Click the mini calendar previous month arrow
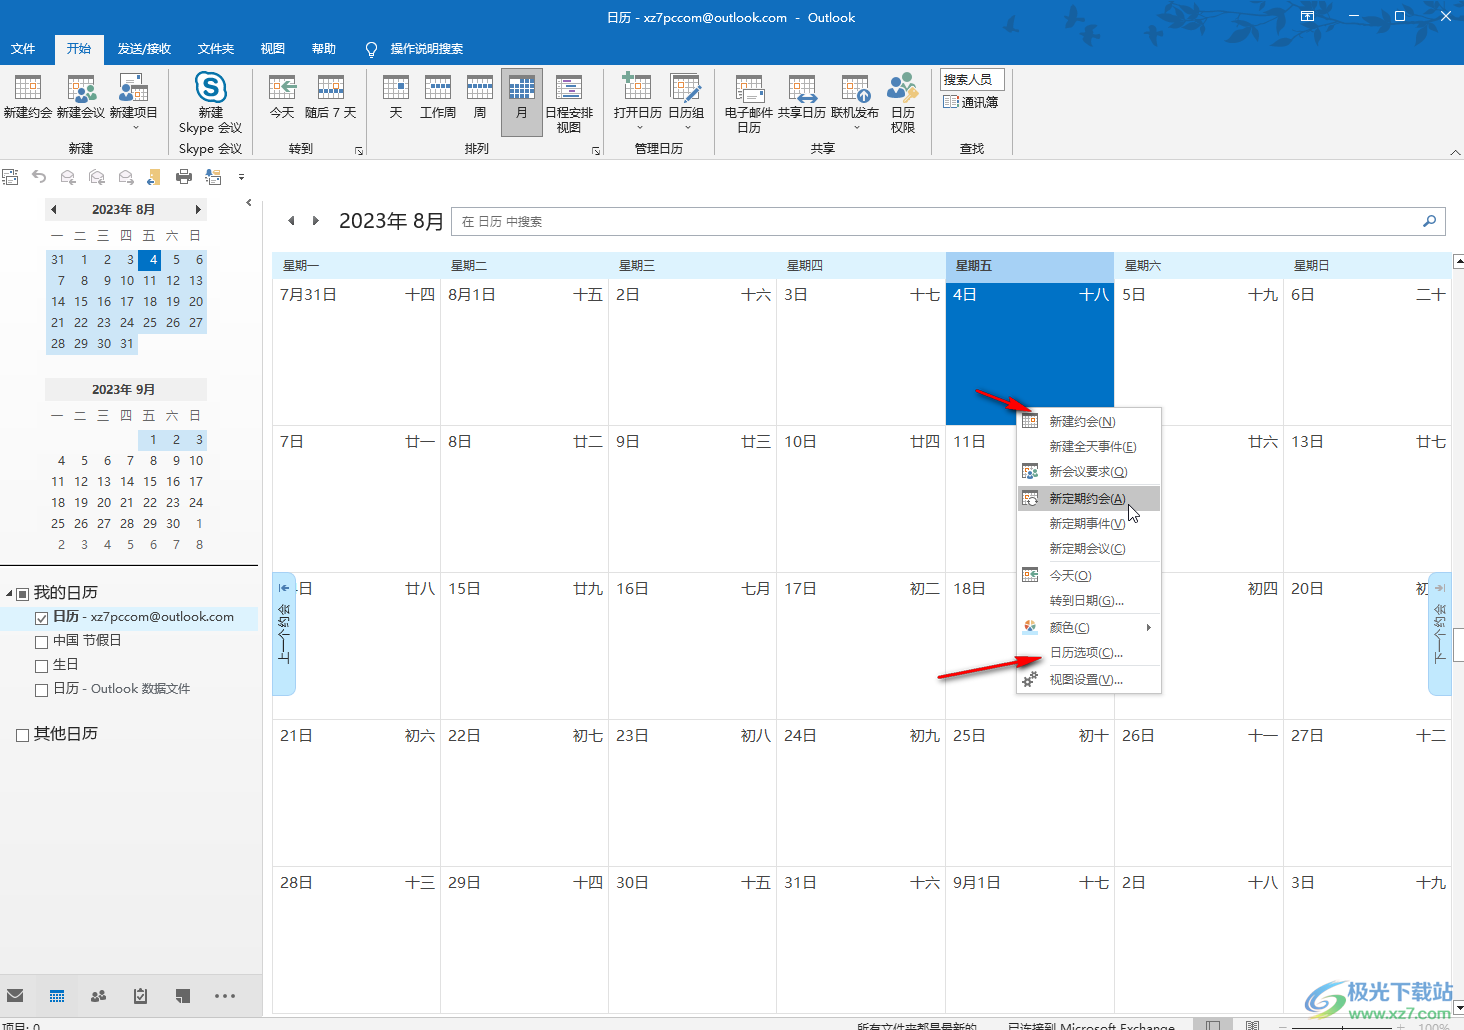Image resolution: width=1464 pixels, height=1030 pixels. (x=54, y=210)
